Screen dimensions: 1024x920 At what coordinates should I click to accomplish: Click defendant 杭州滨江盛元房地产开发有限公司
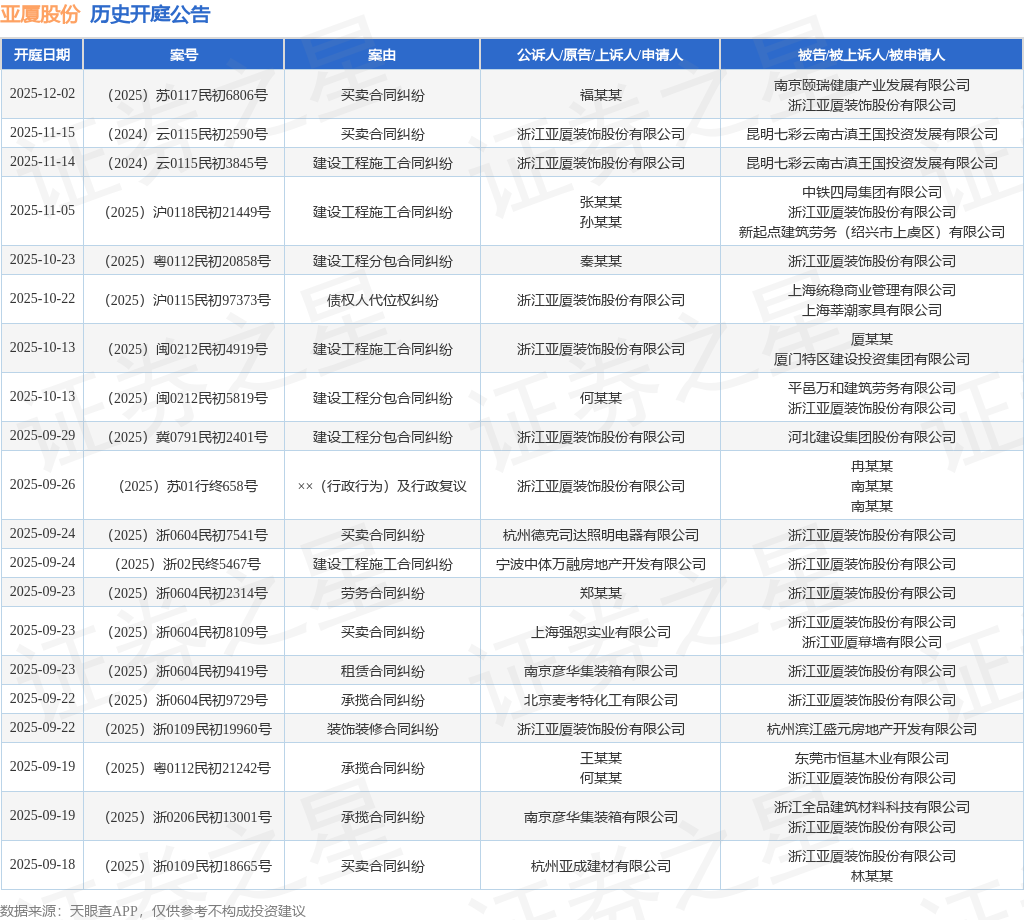coord(872,729)
